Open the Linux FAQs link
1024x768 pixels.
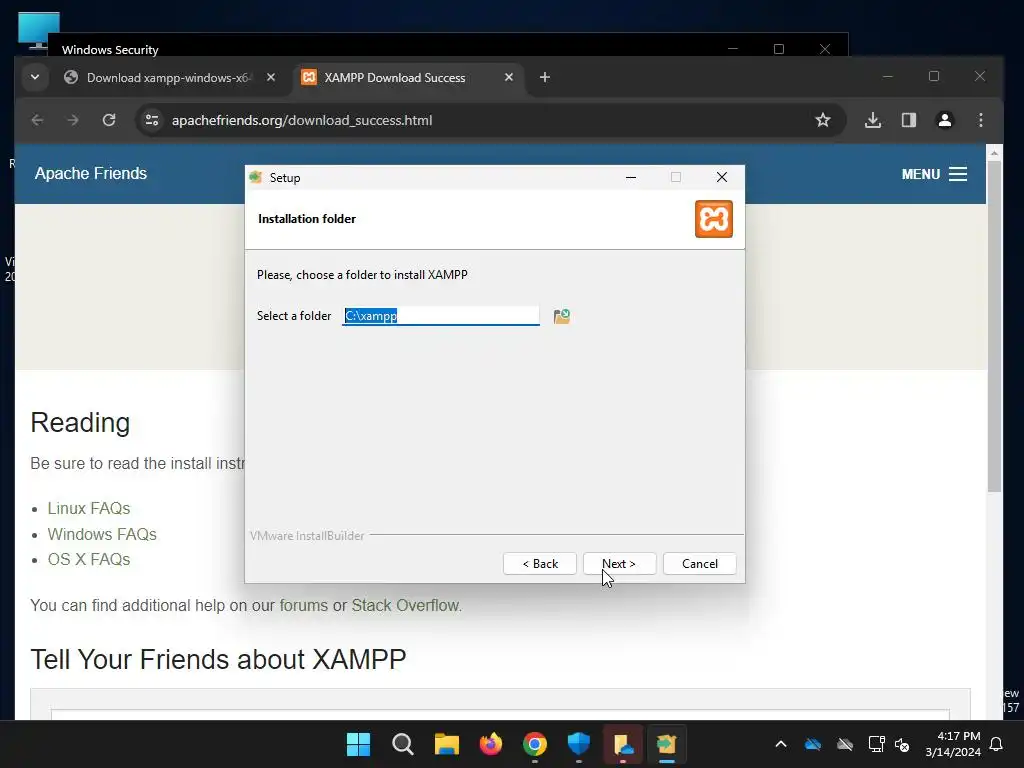pos(89,508)
